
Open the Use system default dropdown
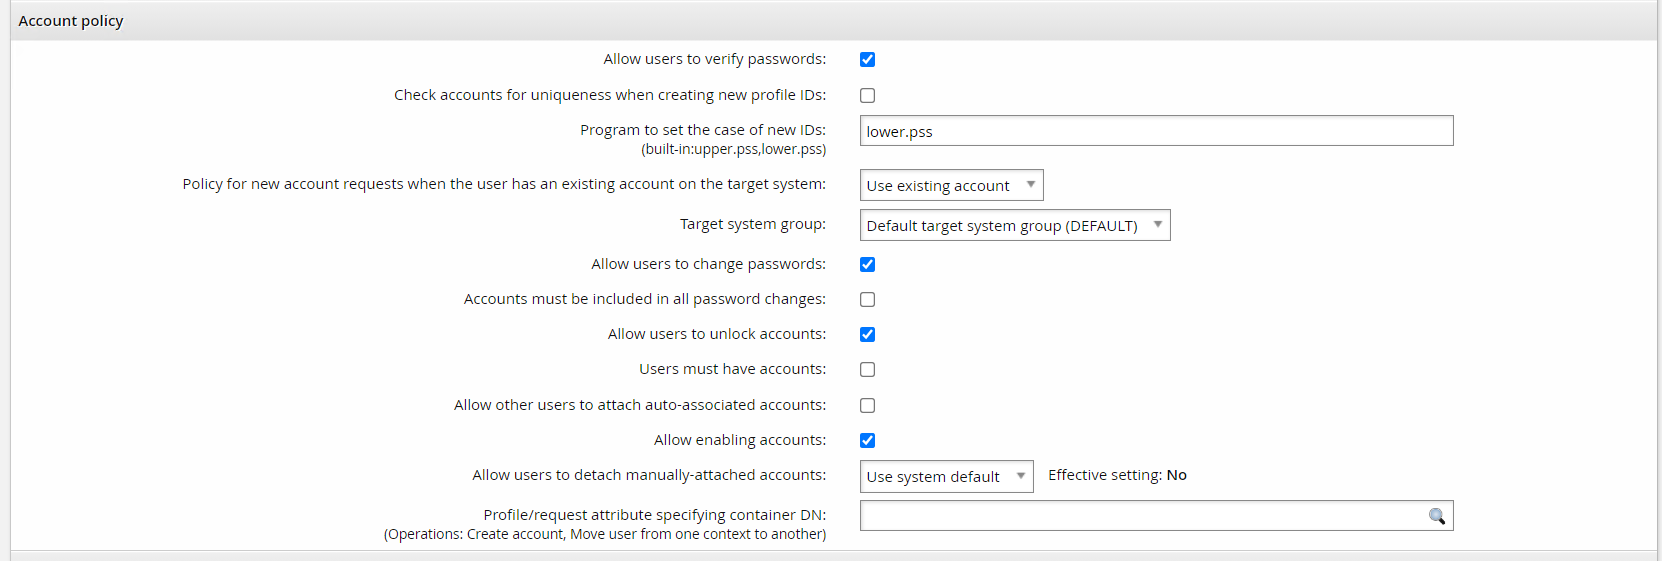coord(946,477)
